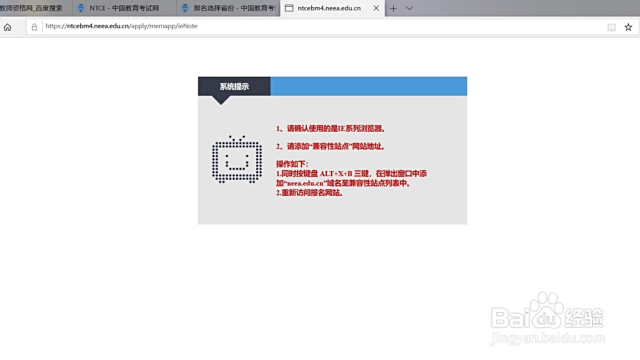Screen dimensions: 640x360
Task: Click the ntcebm4 tab page icon
Action: (289, 8)
